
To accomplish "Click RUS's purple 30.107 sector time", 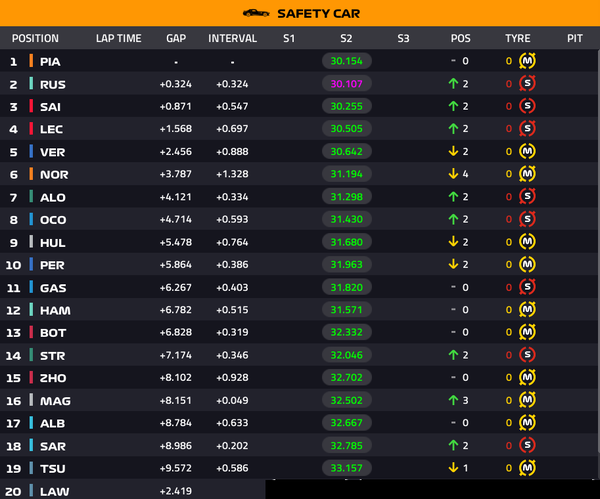I will pyautogui.click(x=347, y=84).
